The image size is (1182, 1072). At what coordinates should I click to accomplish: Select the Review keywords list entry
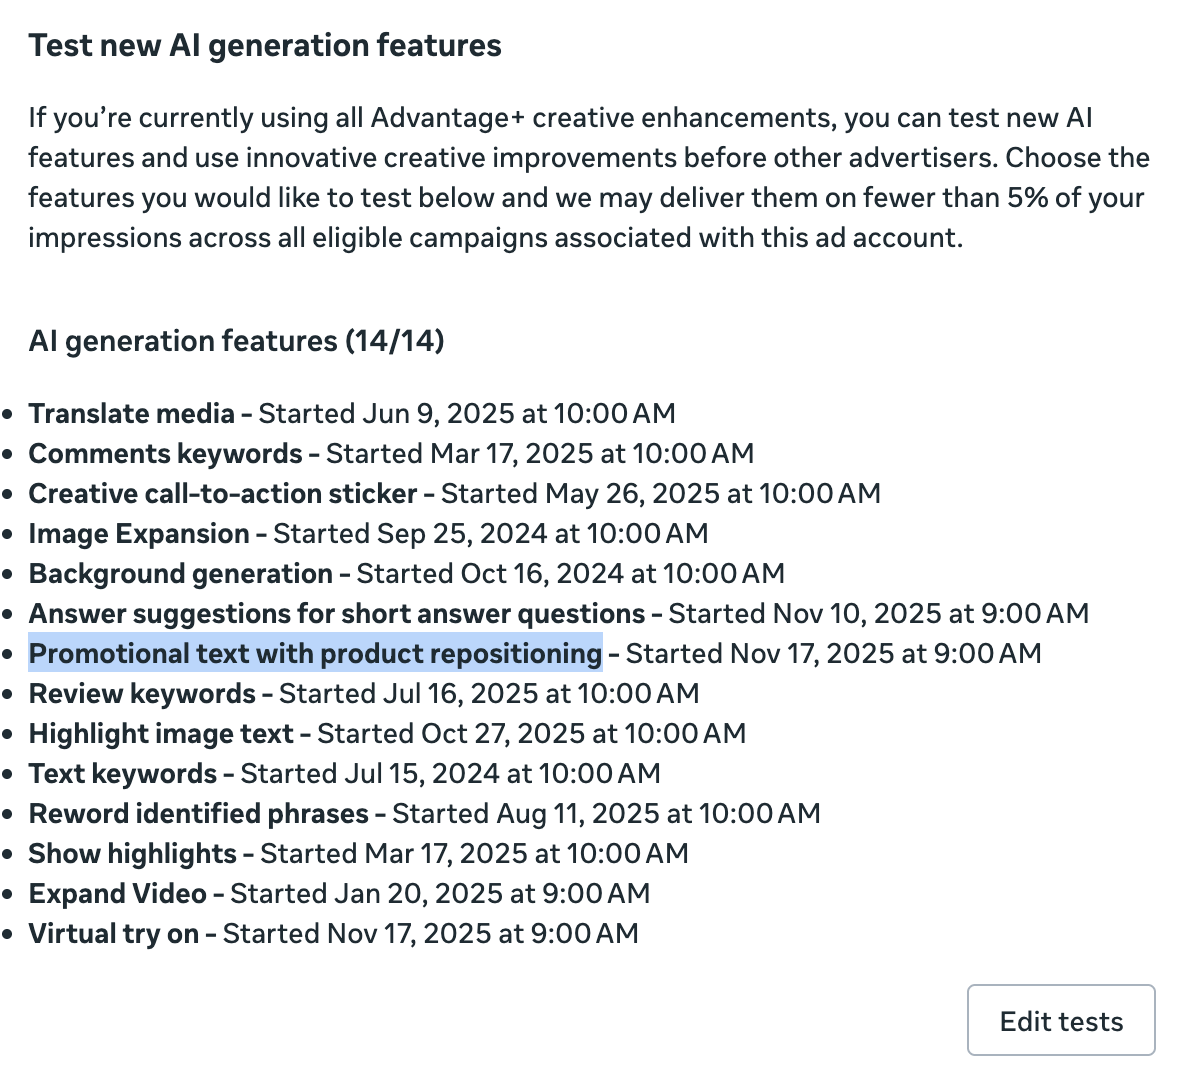pyautogui.click(x=142, y=694)
